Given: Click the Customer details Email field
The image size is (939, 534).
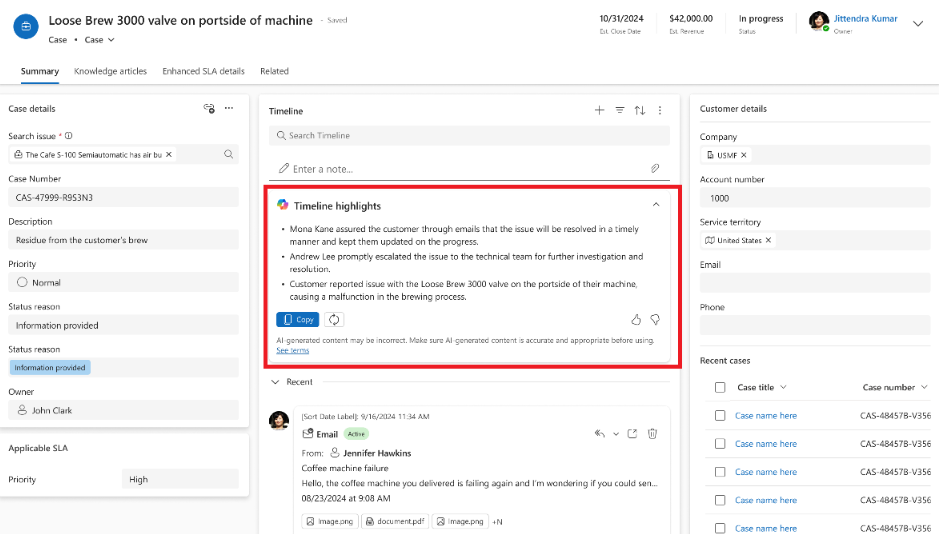Looking at the screenshot, I should pos(815,283).
